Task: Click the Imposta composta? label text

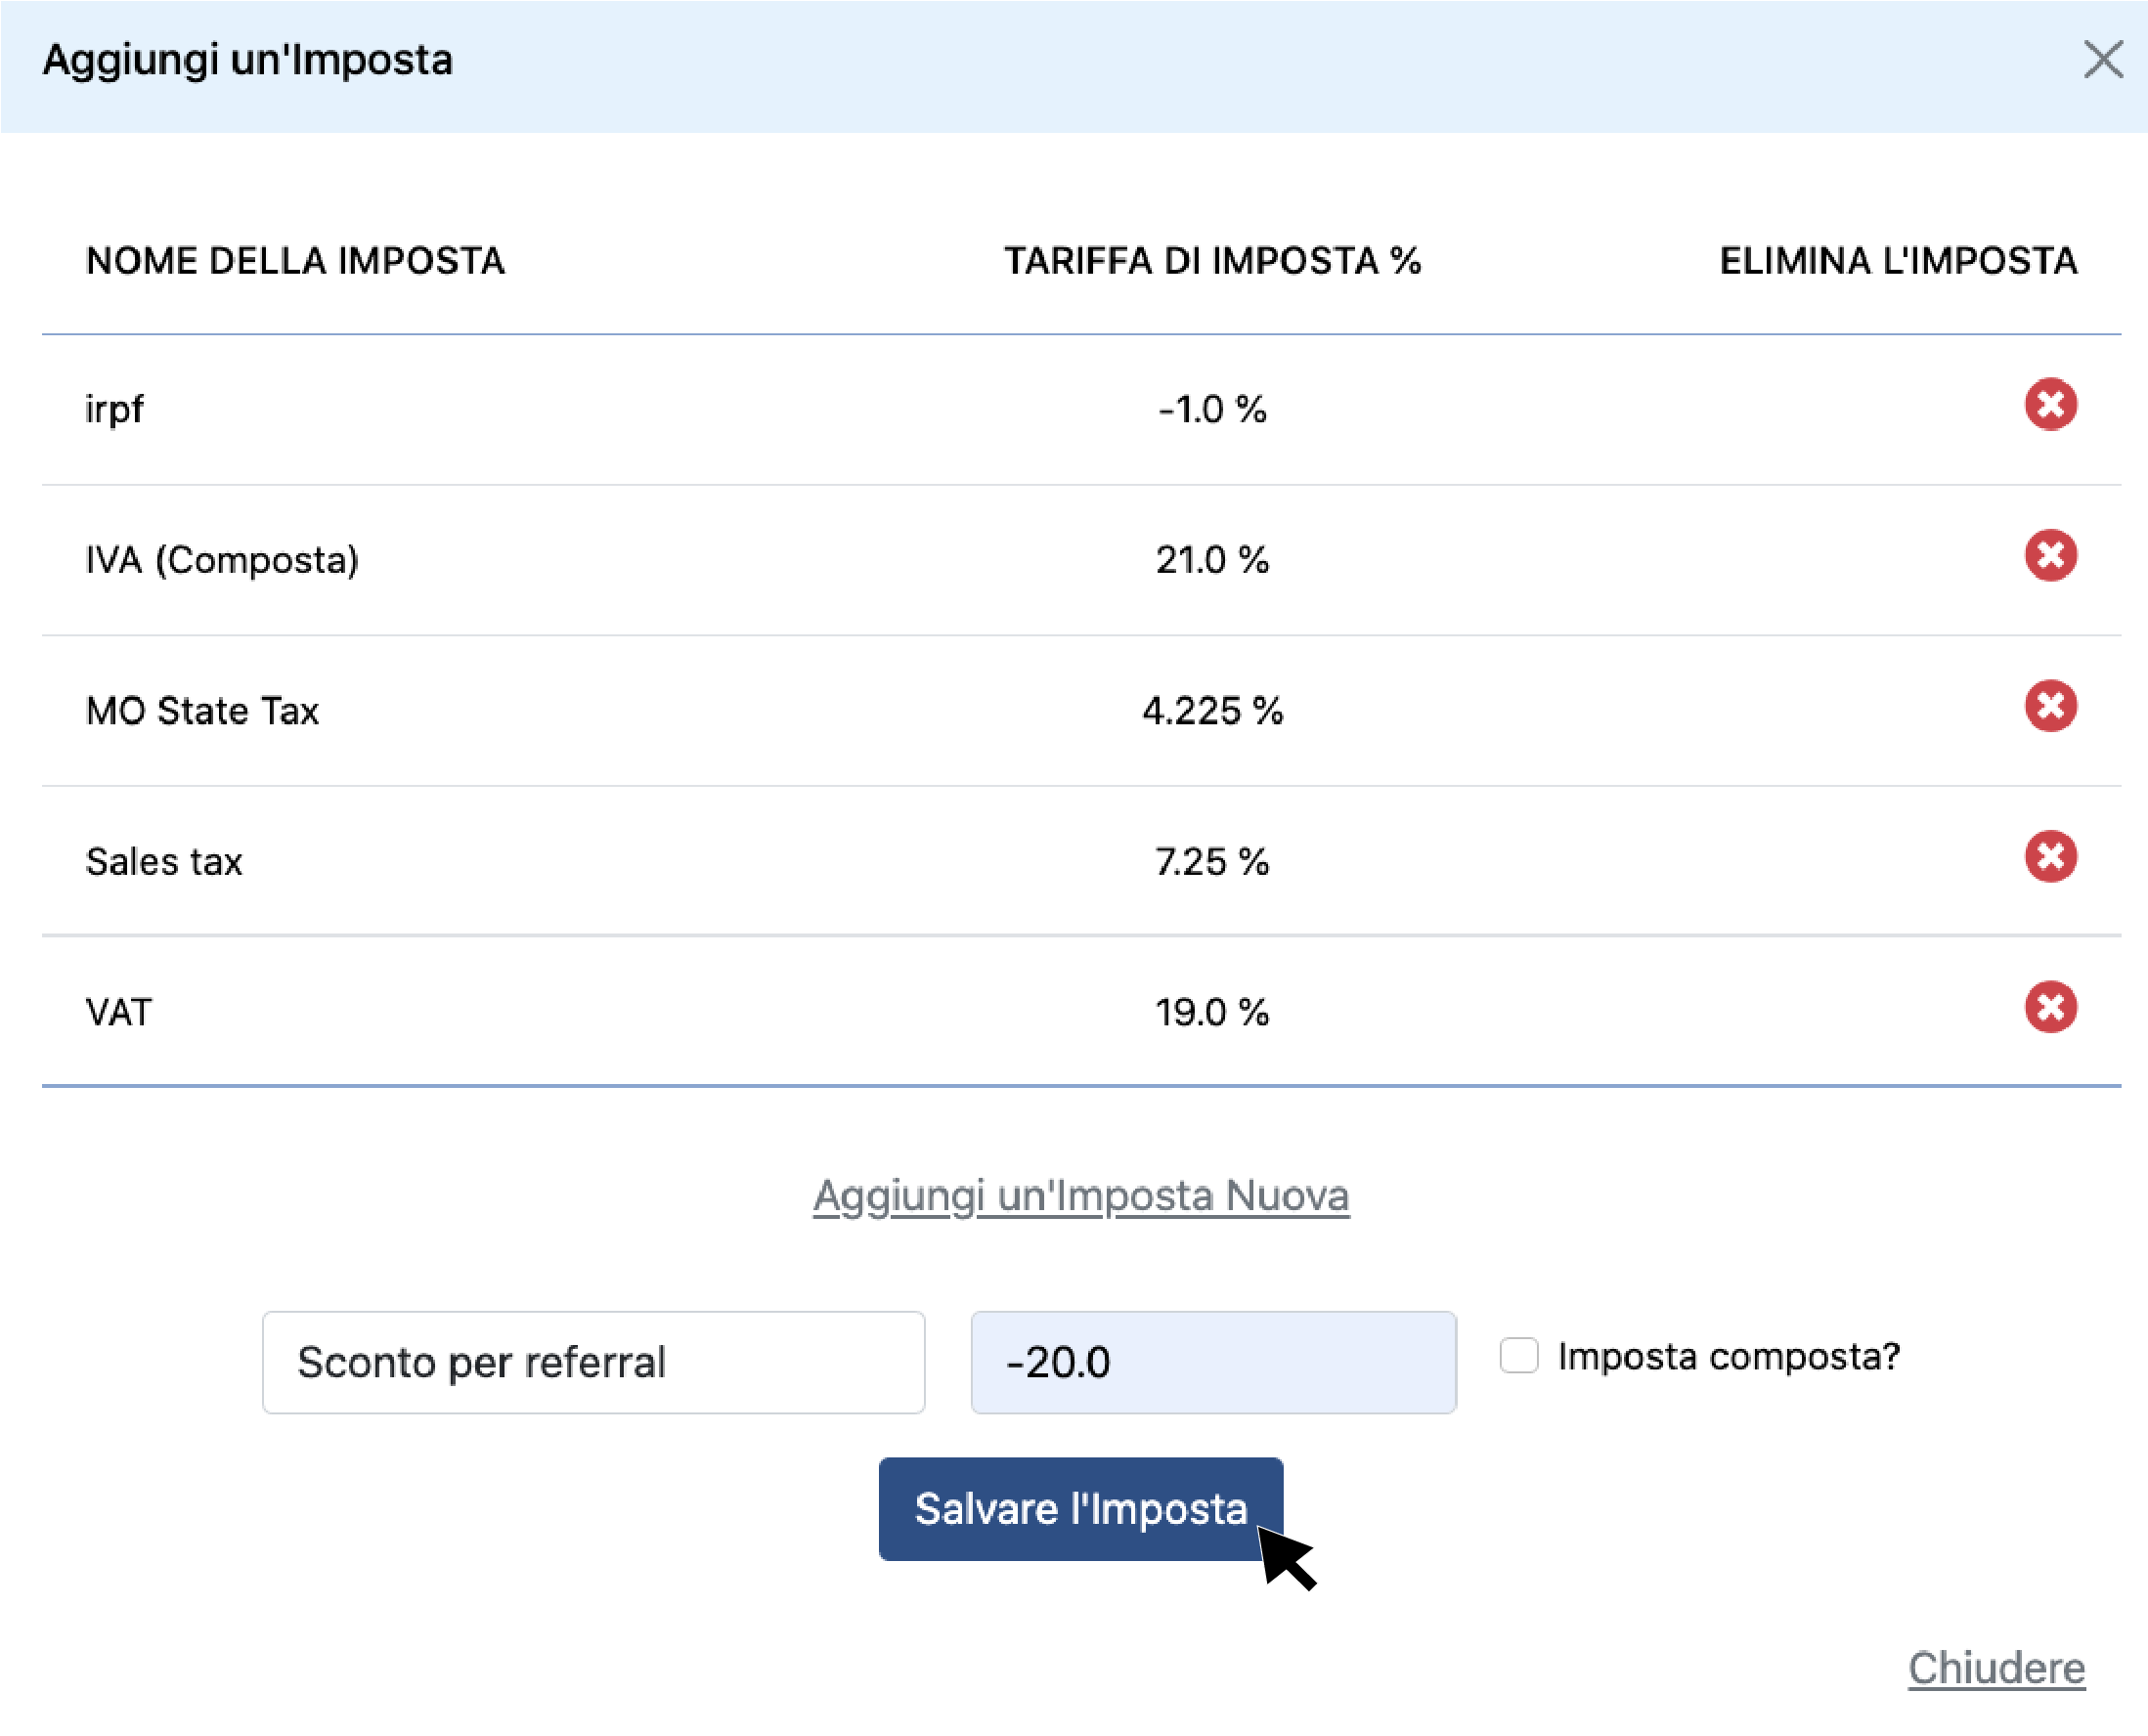Action: (x=1729, y=1357)
